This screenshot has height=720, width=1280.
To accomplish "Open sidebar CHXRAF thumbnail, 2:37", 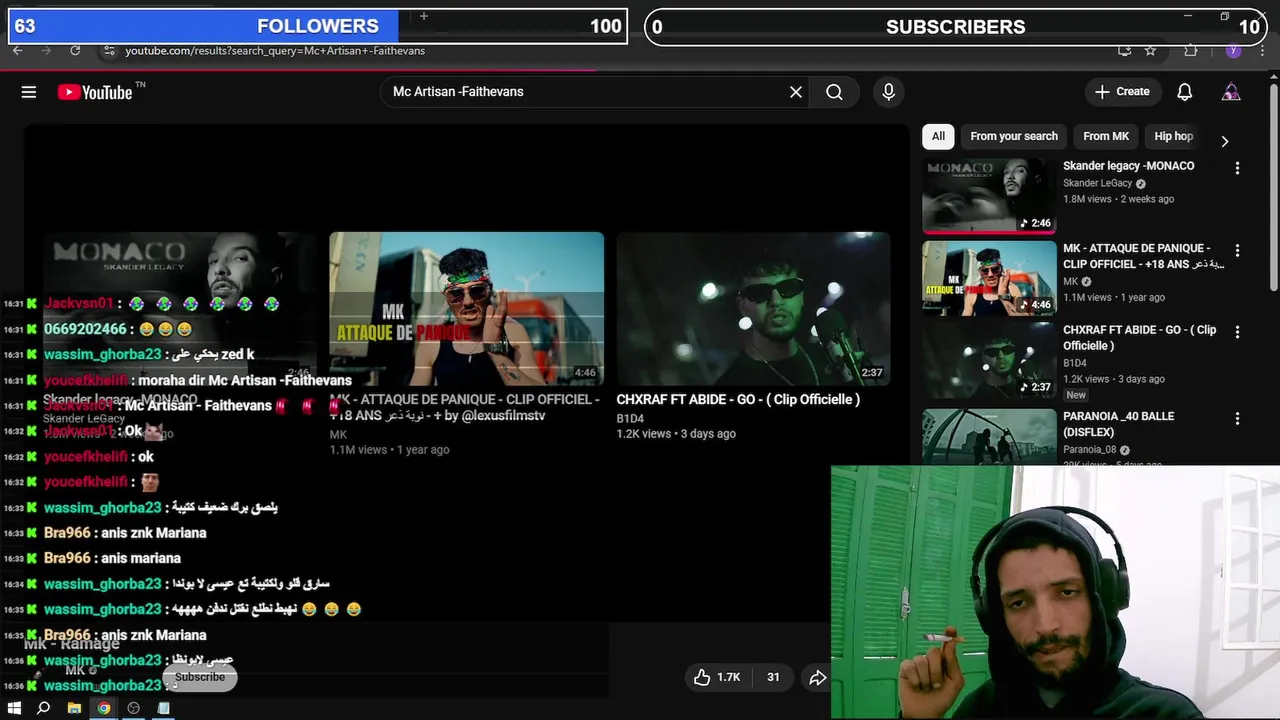I will [989, 360].
